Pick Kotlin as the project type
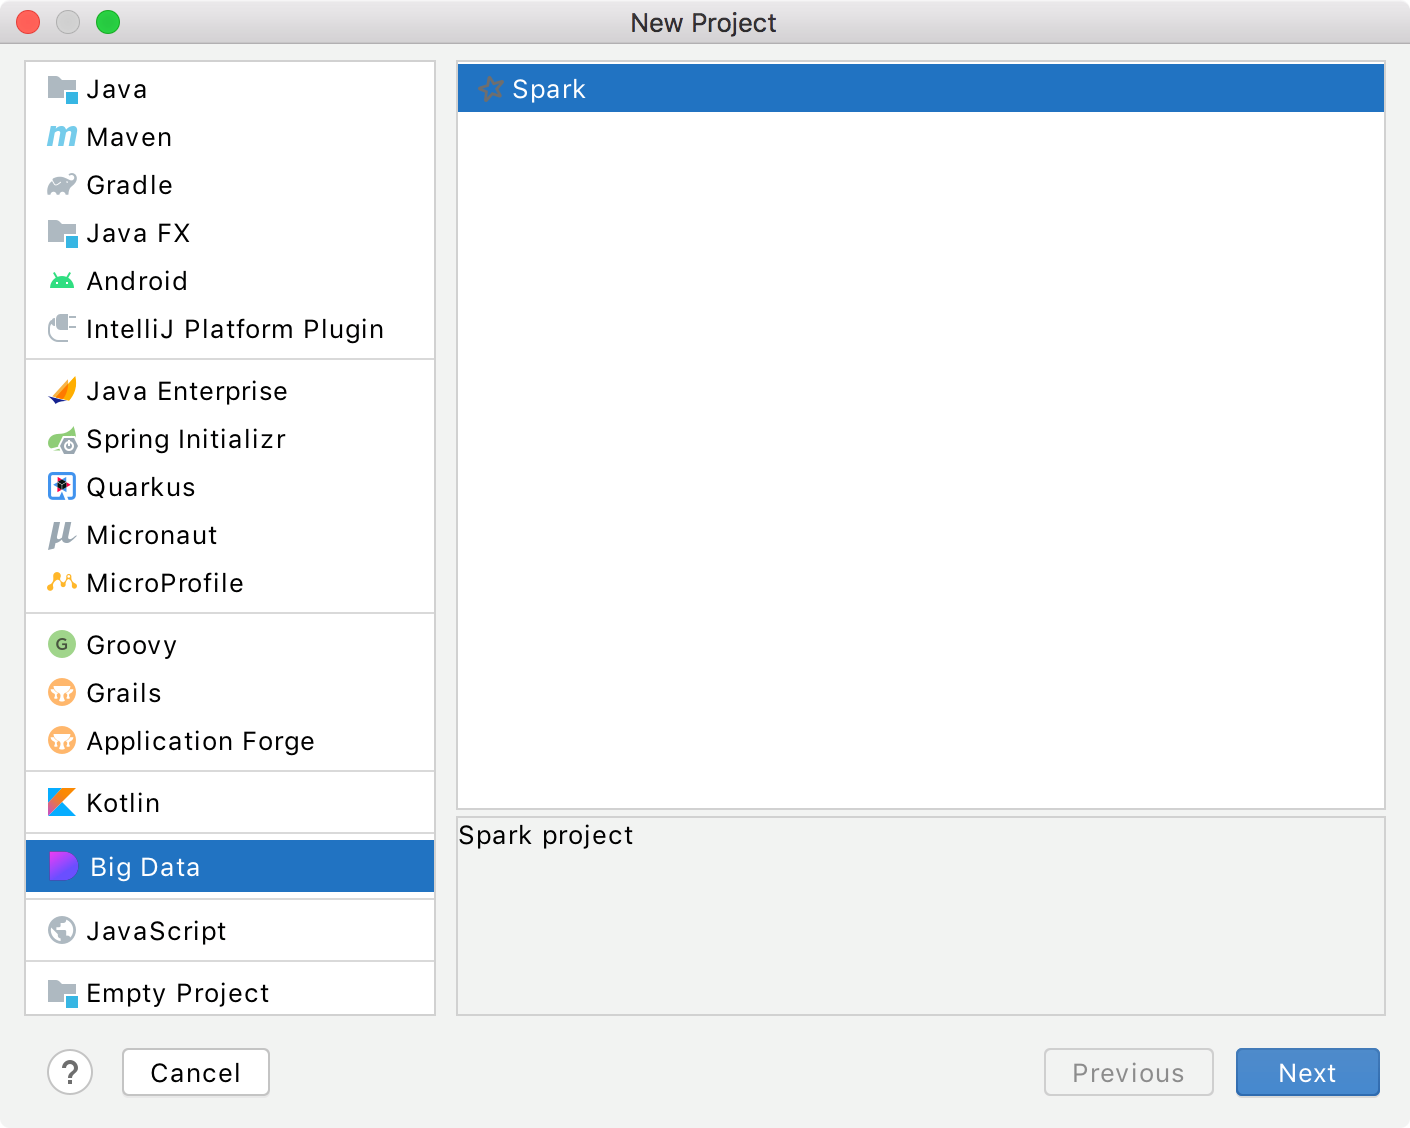Viewport: 1410px width, 1128px height. [230, 803]
